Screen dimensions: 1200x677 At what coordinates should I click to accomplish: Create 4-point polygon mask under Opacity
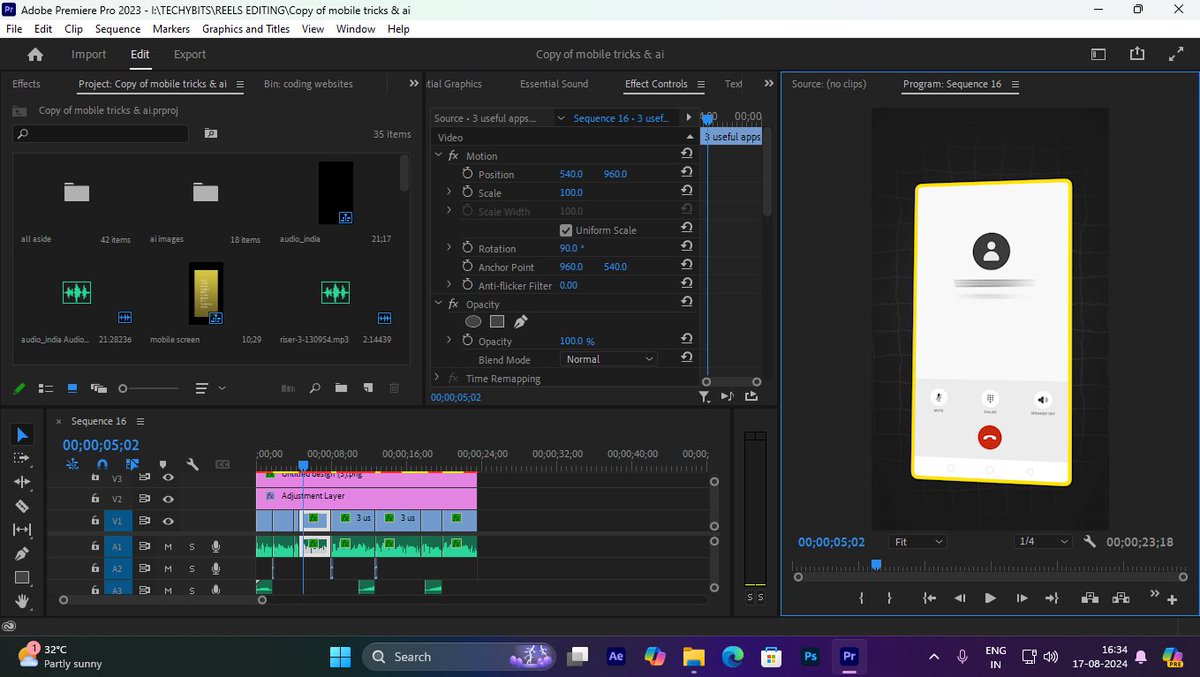point(497,322)
